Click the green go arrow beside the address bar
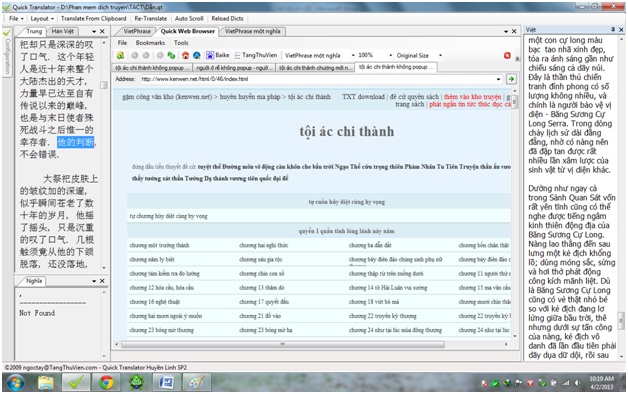Screen dimensions: 628x394 pyautogui.click(x=511, y=79)
